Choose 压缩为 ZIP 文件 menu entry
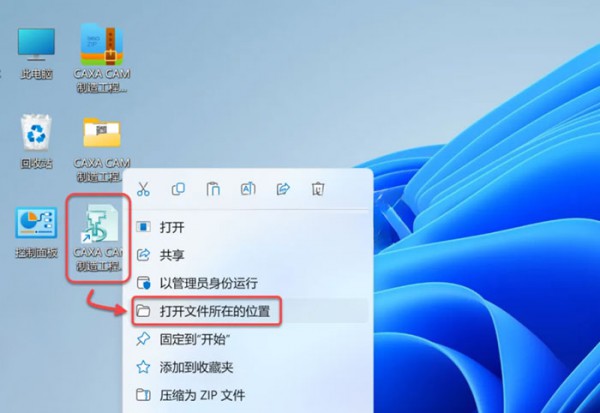Screen dimensions: 600x413 [x=251, y=395]
